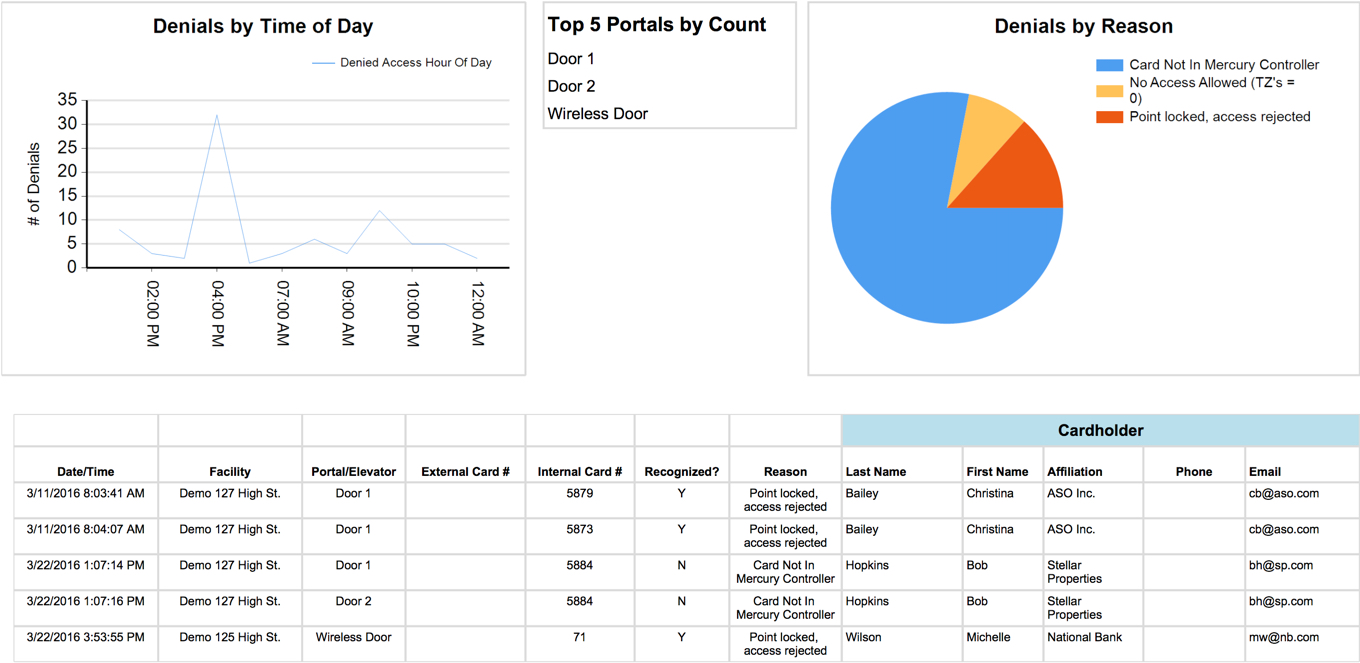This screenshot has width=1360, height=663.
Task: Click the Last Name column header
Action: [x=876, y=472]
